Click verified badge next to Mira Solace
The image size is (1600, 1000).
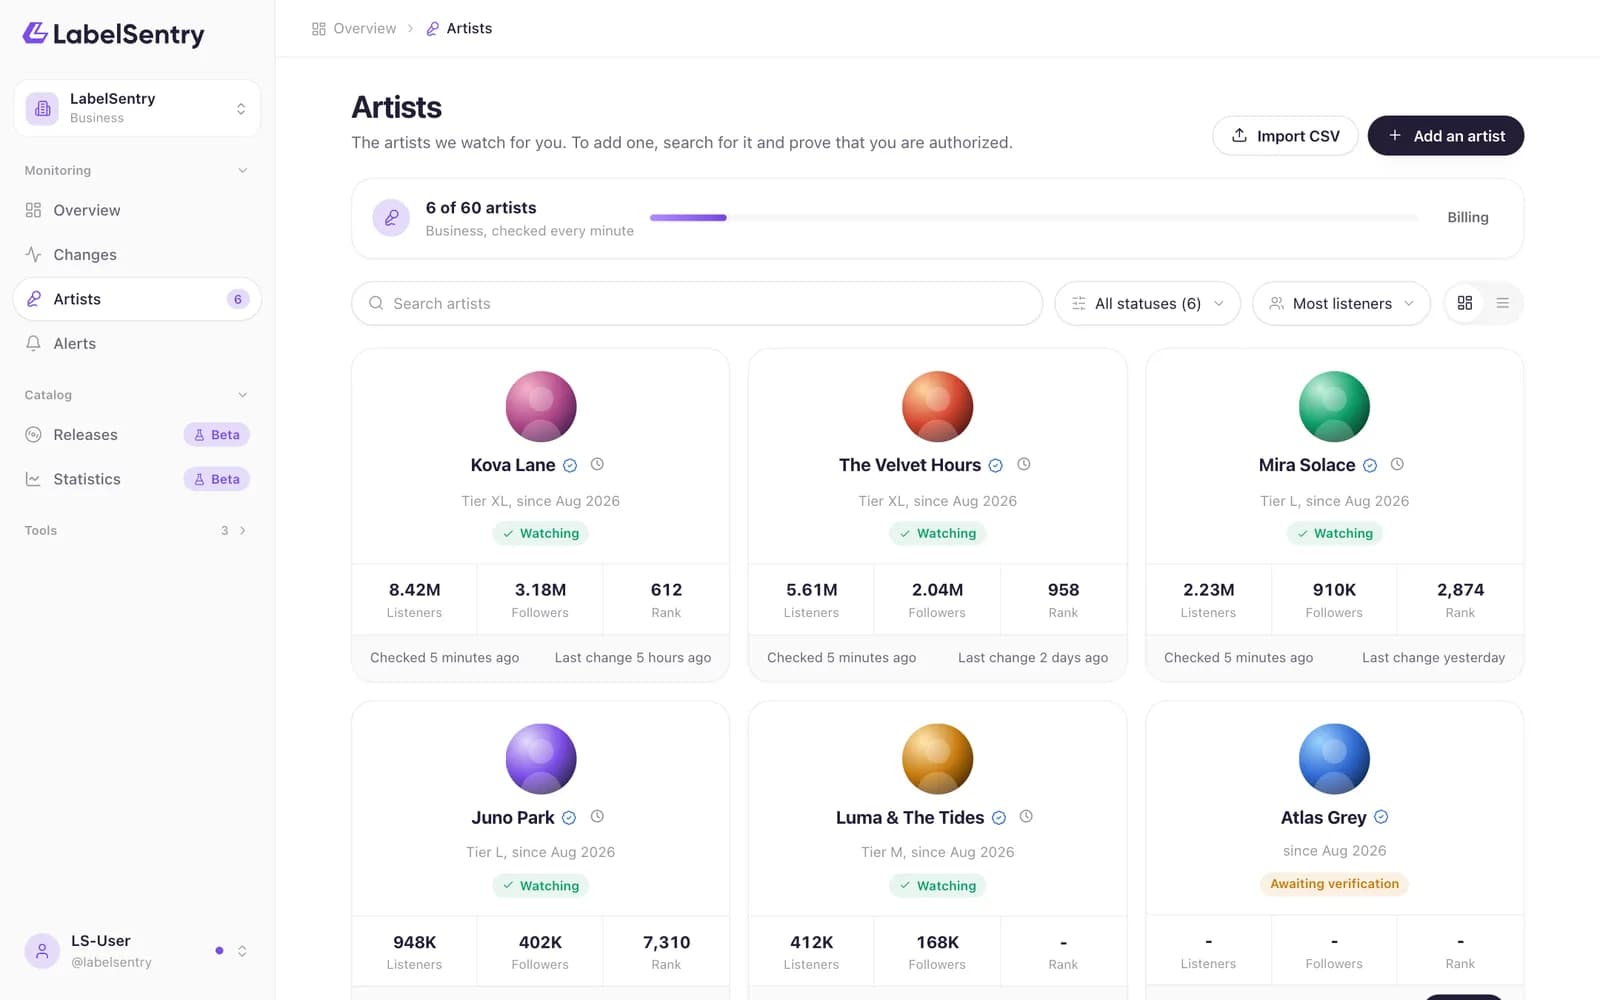[x=1370, y=465]
